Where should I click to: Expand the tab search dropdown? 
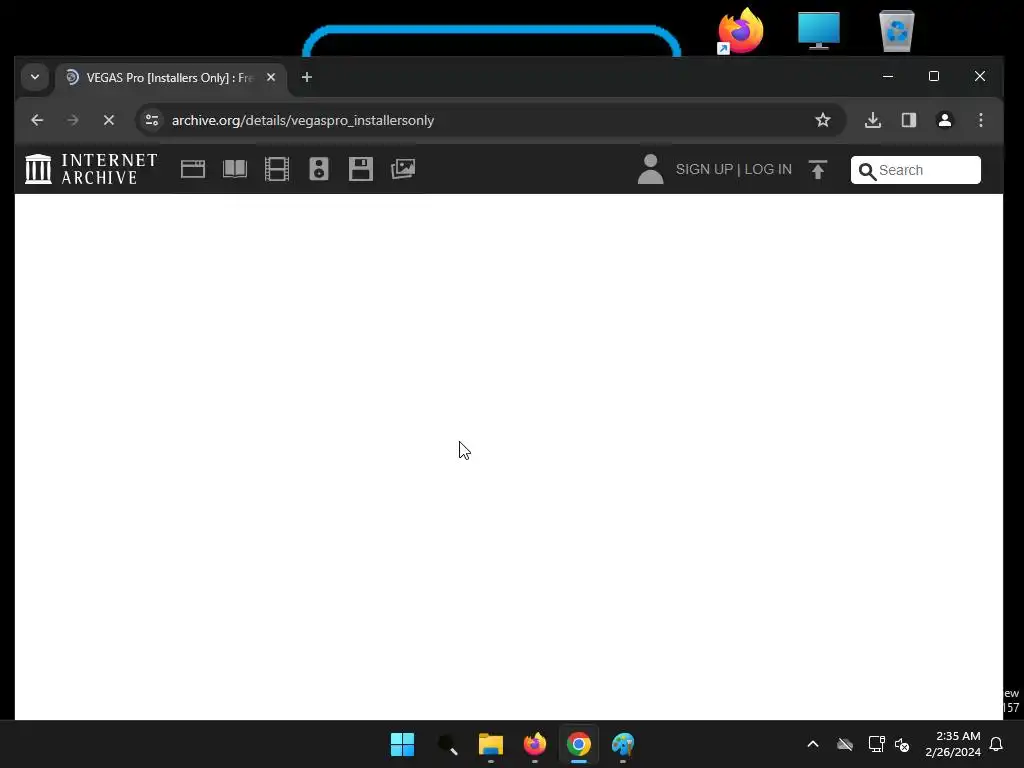point(35,77)
